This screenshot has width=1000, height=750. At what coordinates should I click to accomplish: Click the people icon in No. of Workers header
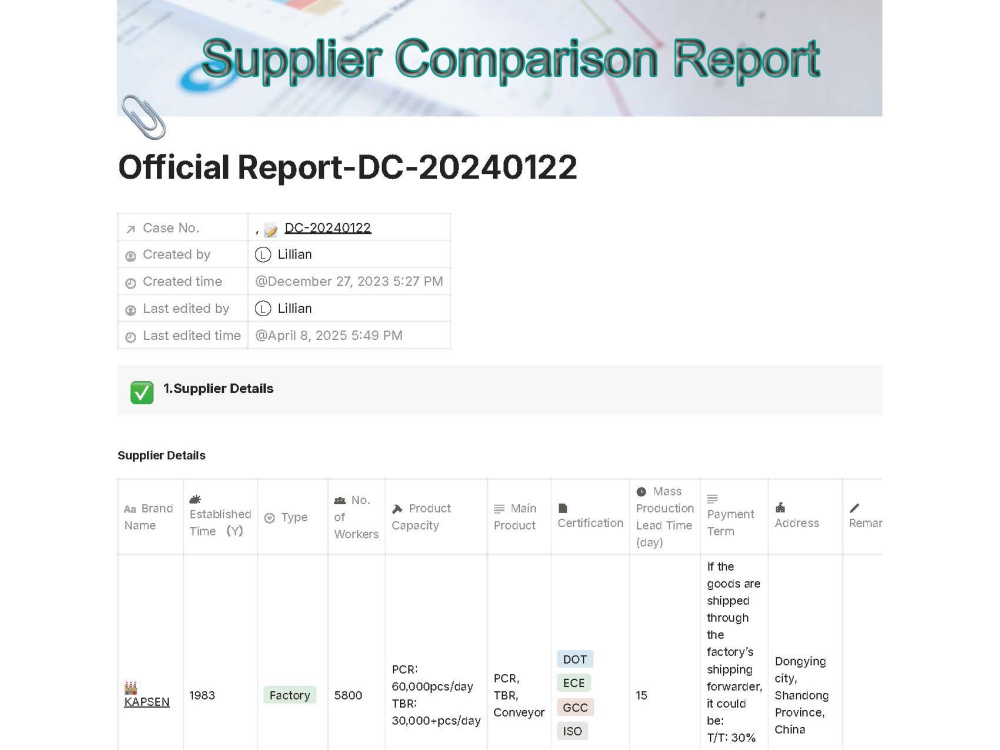click(340, 501)
